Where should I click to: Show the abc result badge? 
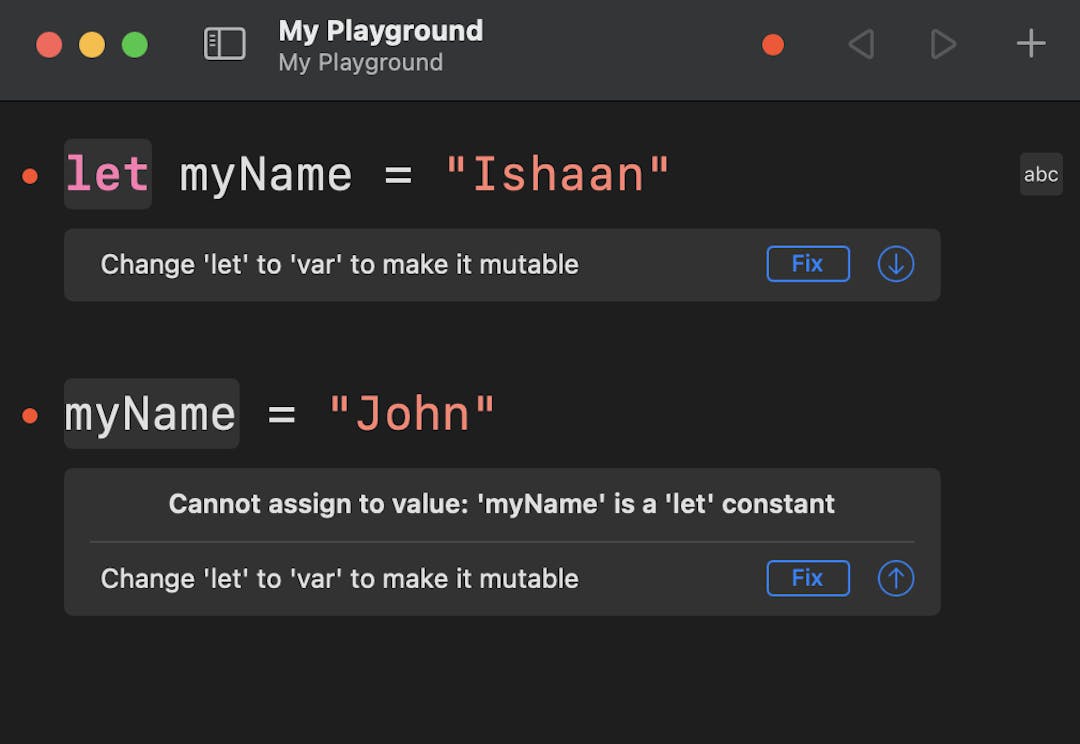tap(1040, 174)
